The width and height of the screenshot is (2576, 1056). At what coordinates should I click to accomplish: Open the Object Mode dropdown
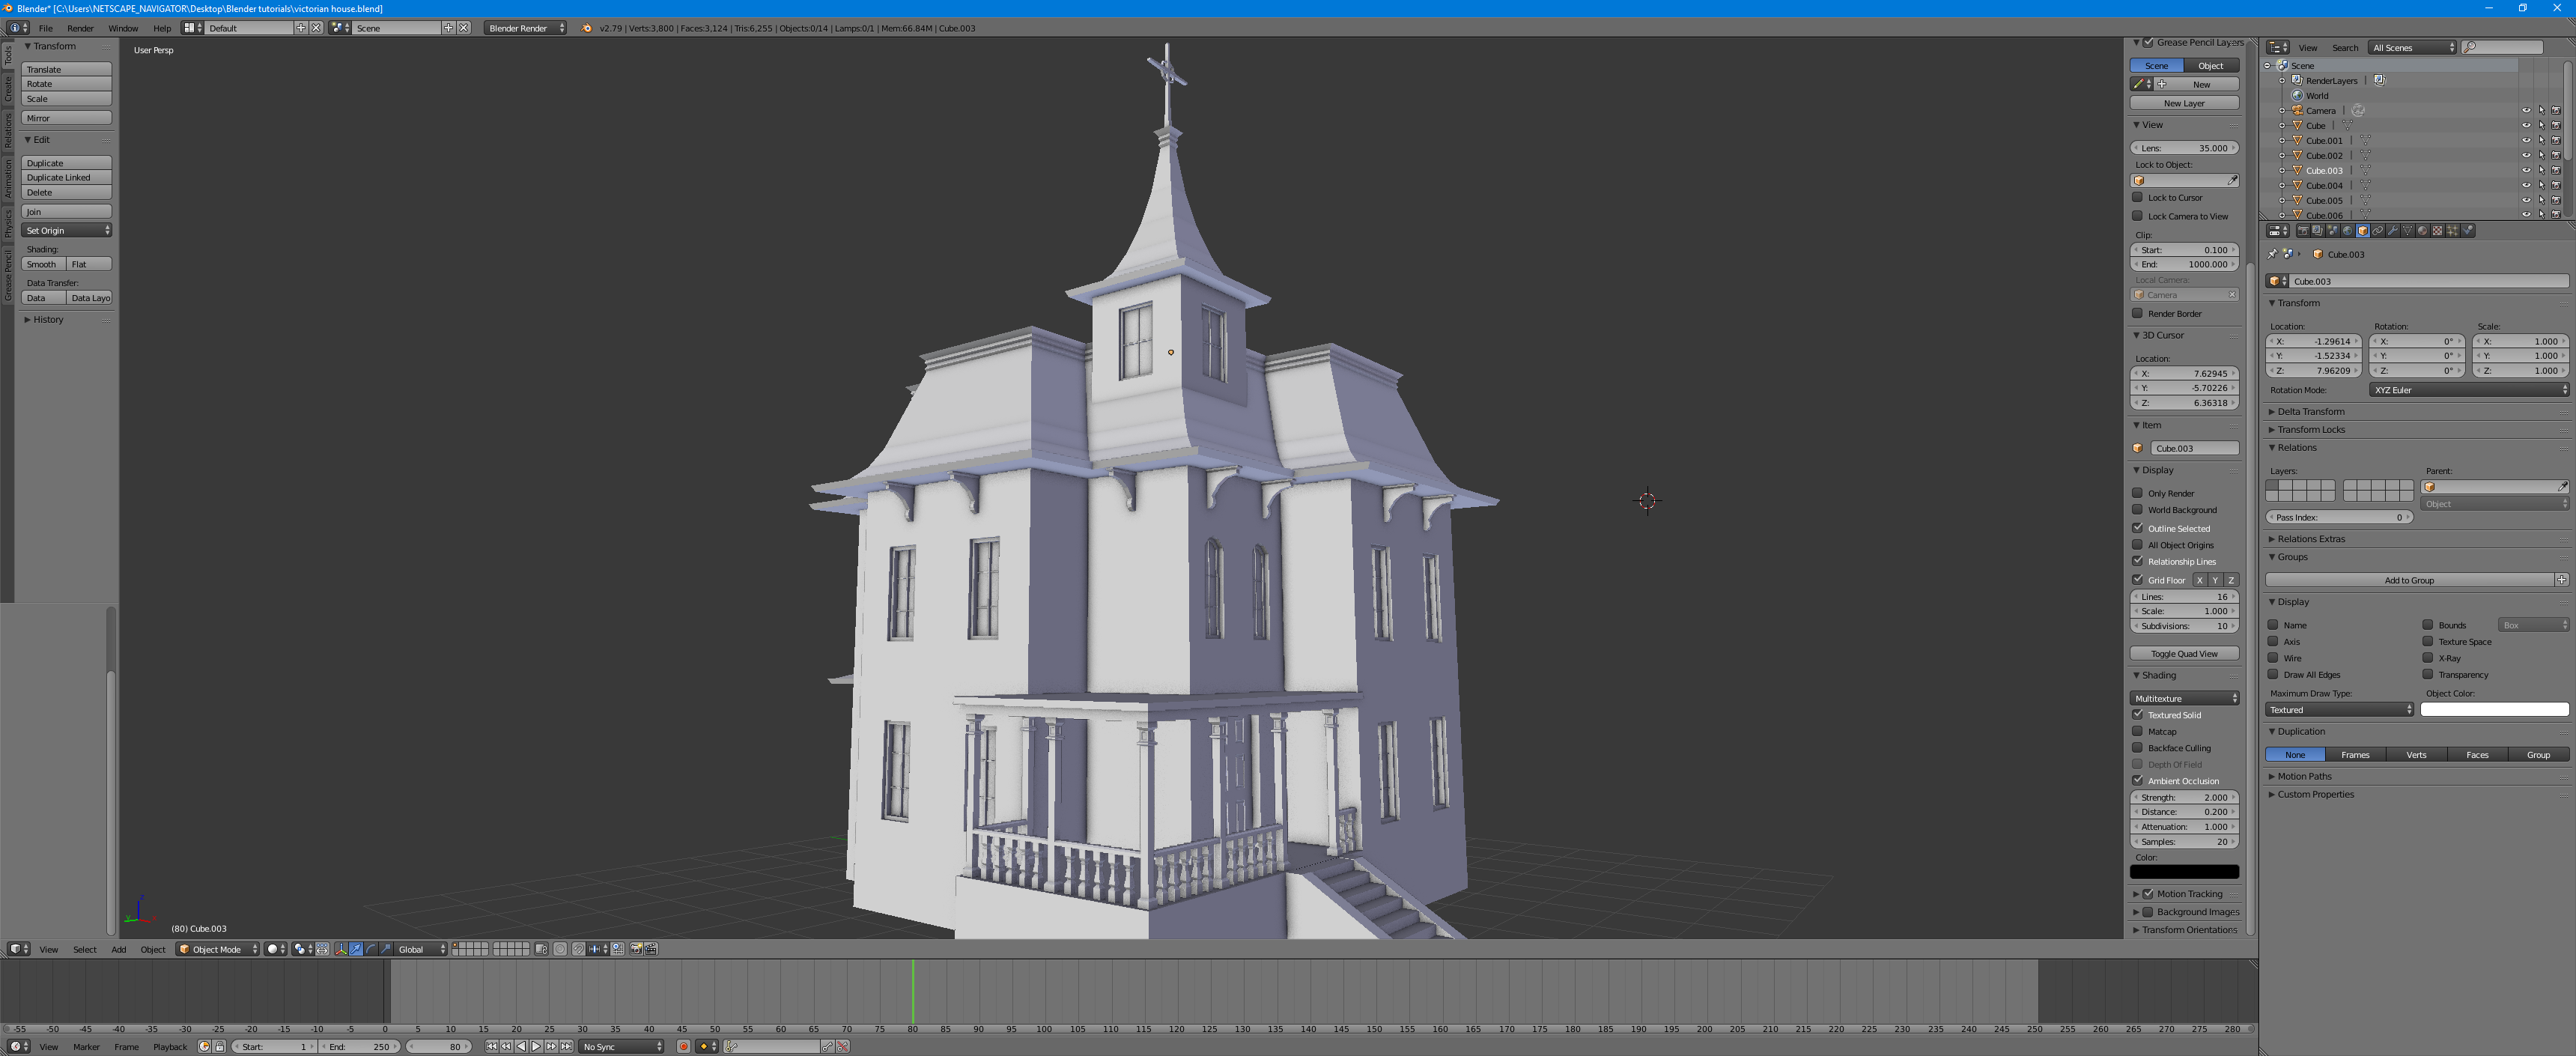tap(218, 949)
